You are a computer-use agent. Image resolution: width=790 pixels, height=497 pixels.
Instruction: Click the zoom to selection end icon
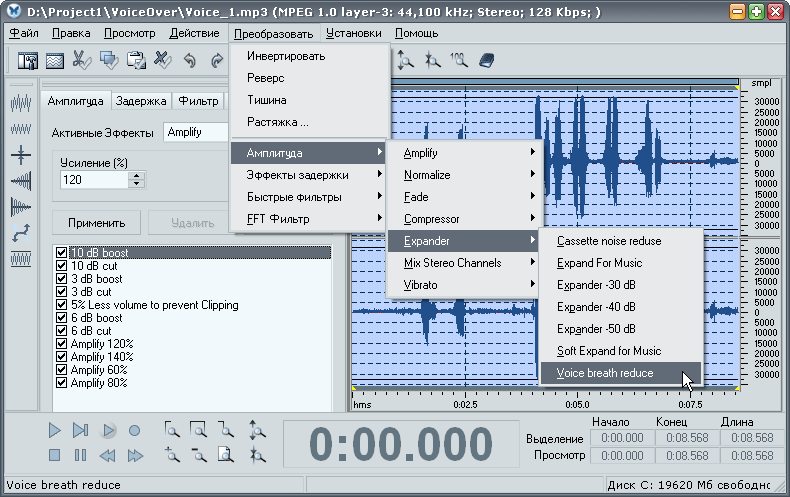click(226, 429)
